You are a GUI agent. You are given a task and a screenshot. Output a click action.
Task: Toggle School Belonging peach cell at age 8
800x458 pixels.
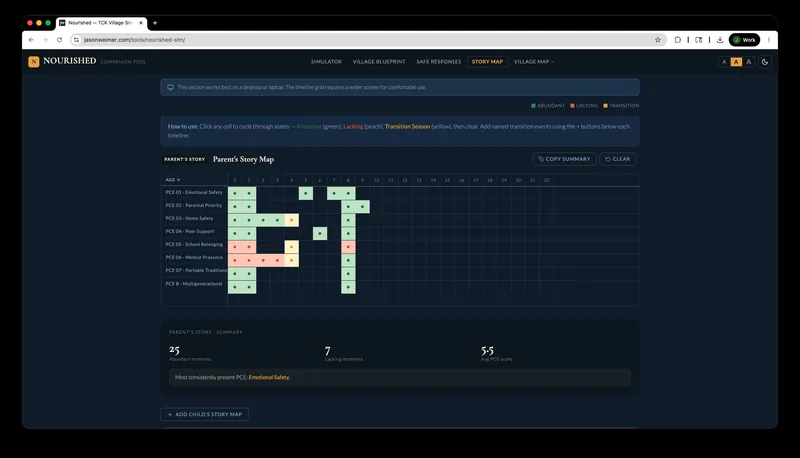click(348, 247)
